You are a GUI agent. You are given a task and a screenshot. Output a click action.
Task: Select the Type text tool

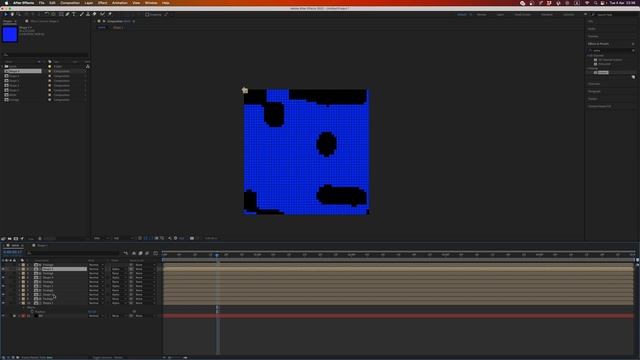coord(74,14)
